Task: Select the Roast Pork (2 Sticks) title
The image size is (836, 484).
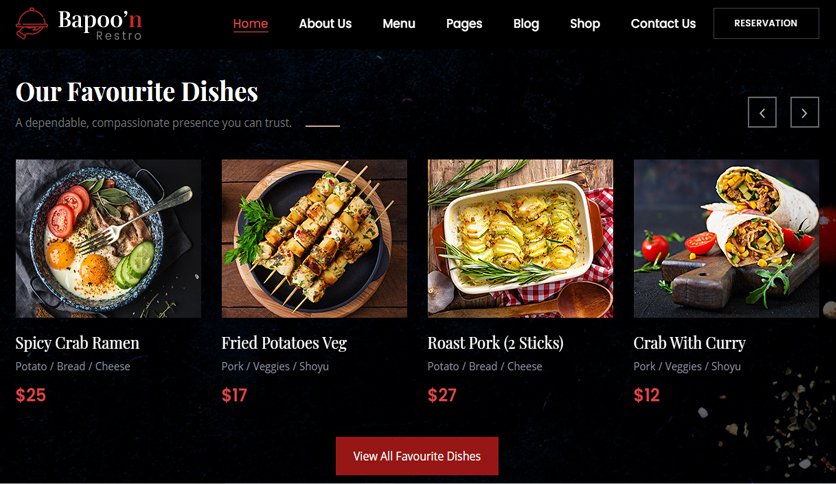Action: pyautogui.click(x=495, y=343)
